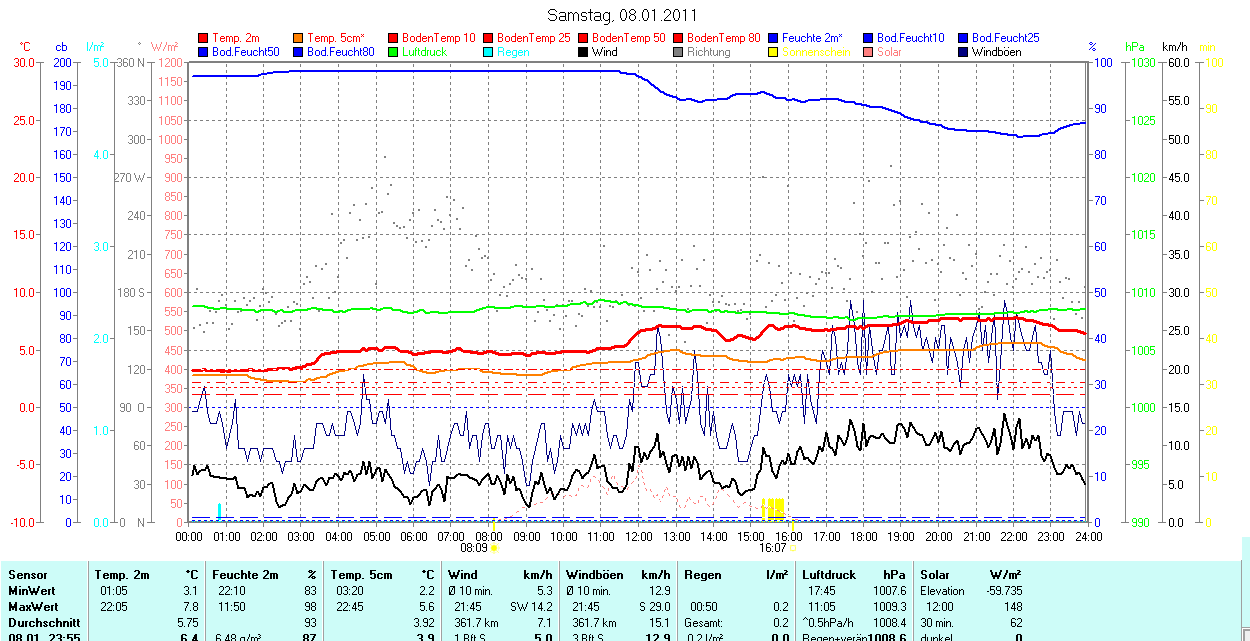The width and height of the screenshot is (1250, 641).
Task: Select the green Luftdruck legend swatch
Action: [394, 52]
